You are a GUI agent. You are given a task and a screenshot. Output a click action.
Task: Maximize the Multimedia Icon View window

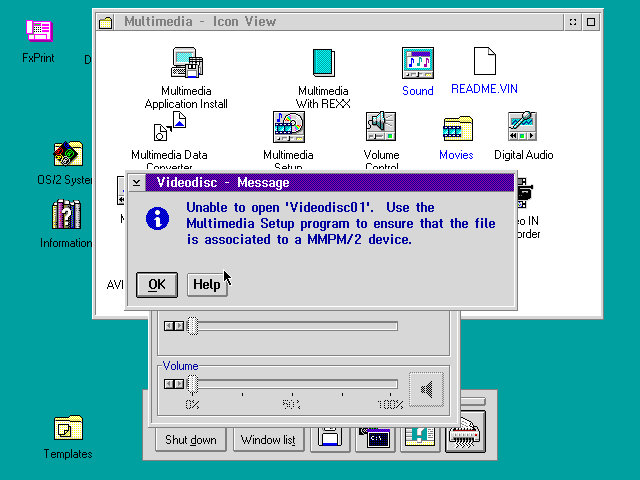(x=591, y=22)
